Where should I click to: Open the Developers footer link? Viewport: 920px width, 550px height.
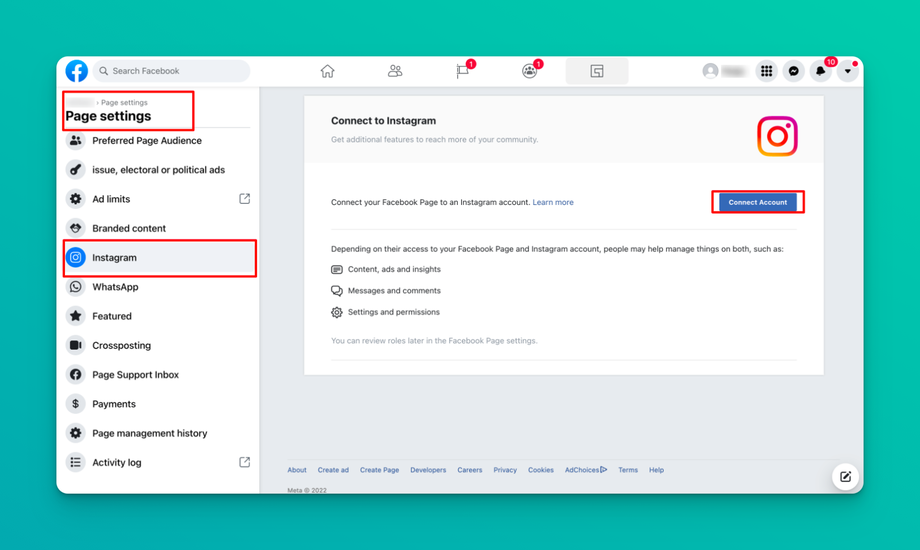coord(428,470)
